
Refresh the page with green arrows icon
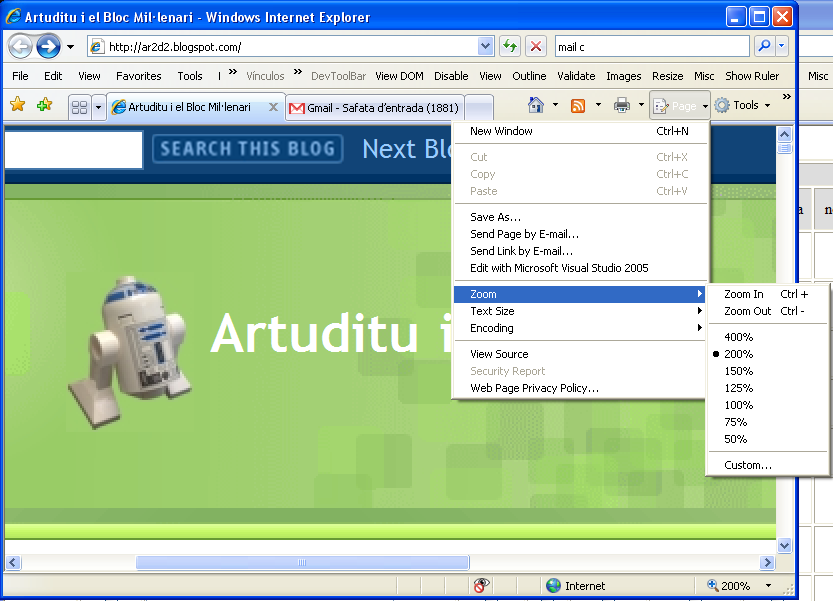tap(510, 47)
